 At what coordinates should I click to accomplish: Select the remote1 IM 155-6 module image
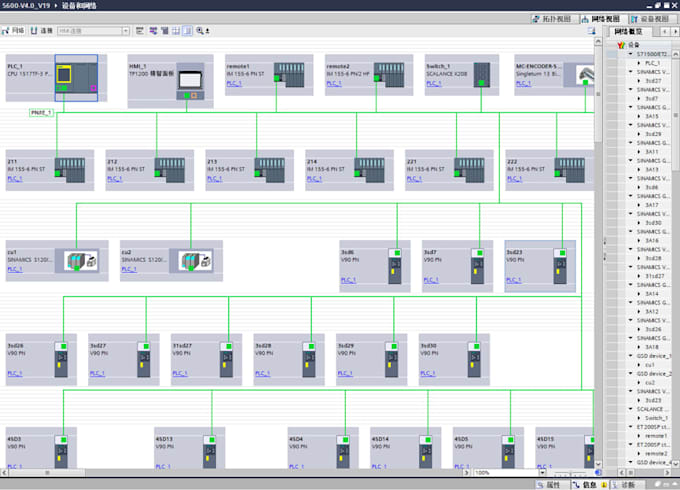289,75
